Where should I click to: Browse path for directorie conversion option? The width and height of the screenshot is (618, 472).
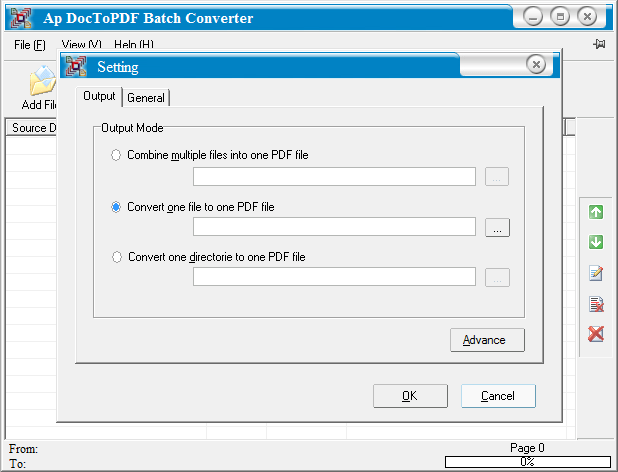coord(497,278)
